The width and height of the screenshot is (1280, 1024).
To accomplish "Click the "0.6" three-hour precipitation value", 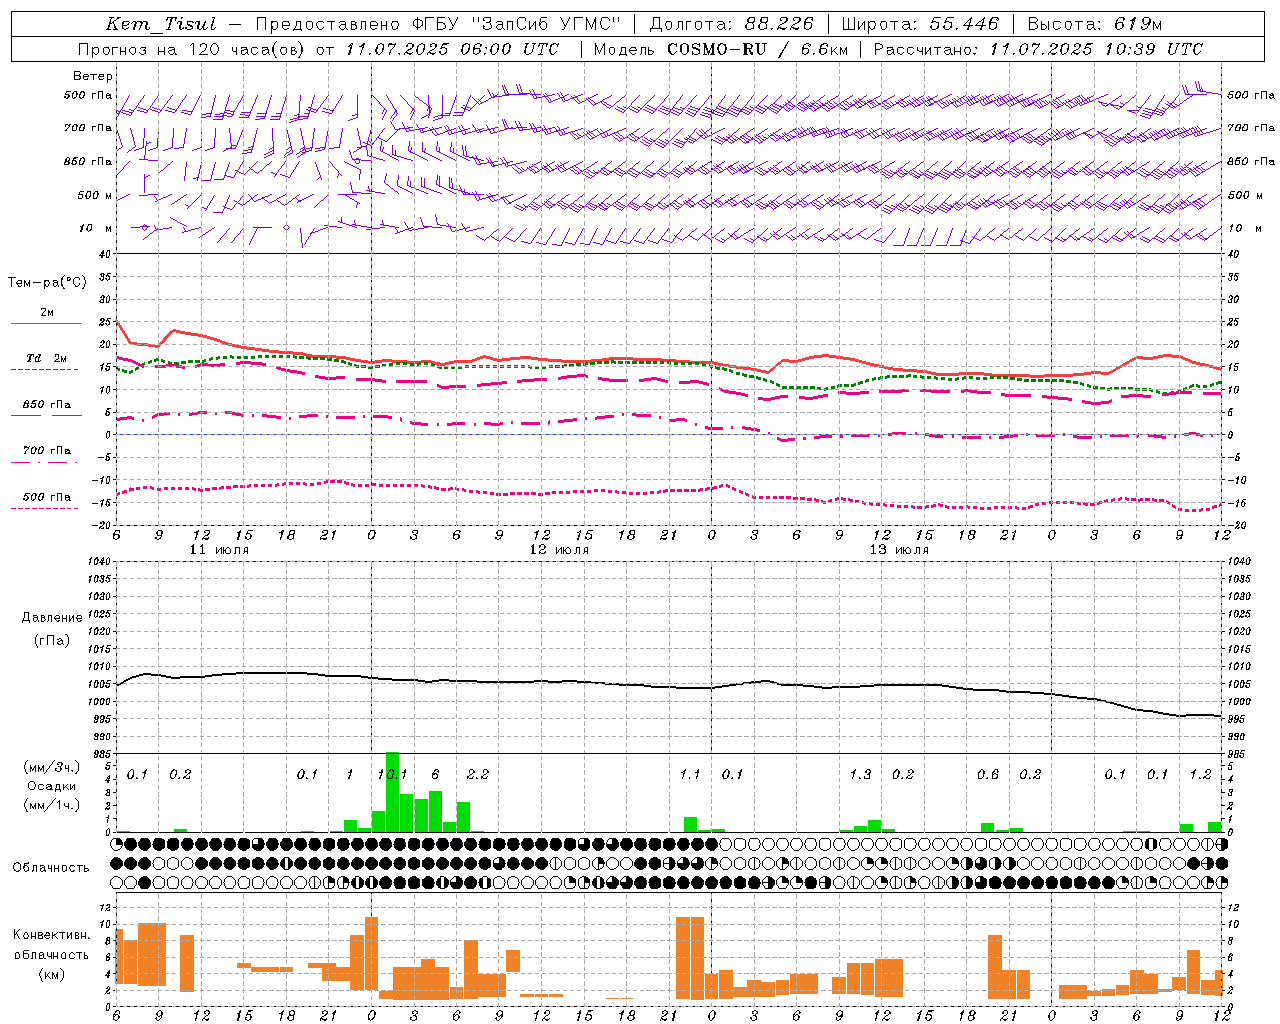I will pos(988,774).
